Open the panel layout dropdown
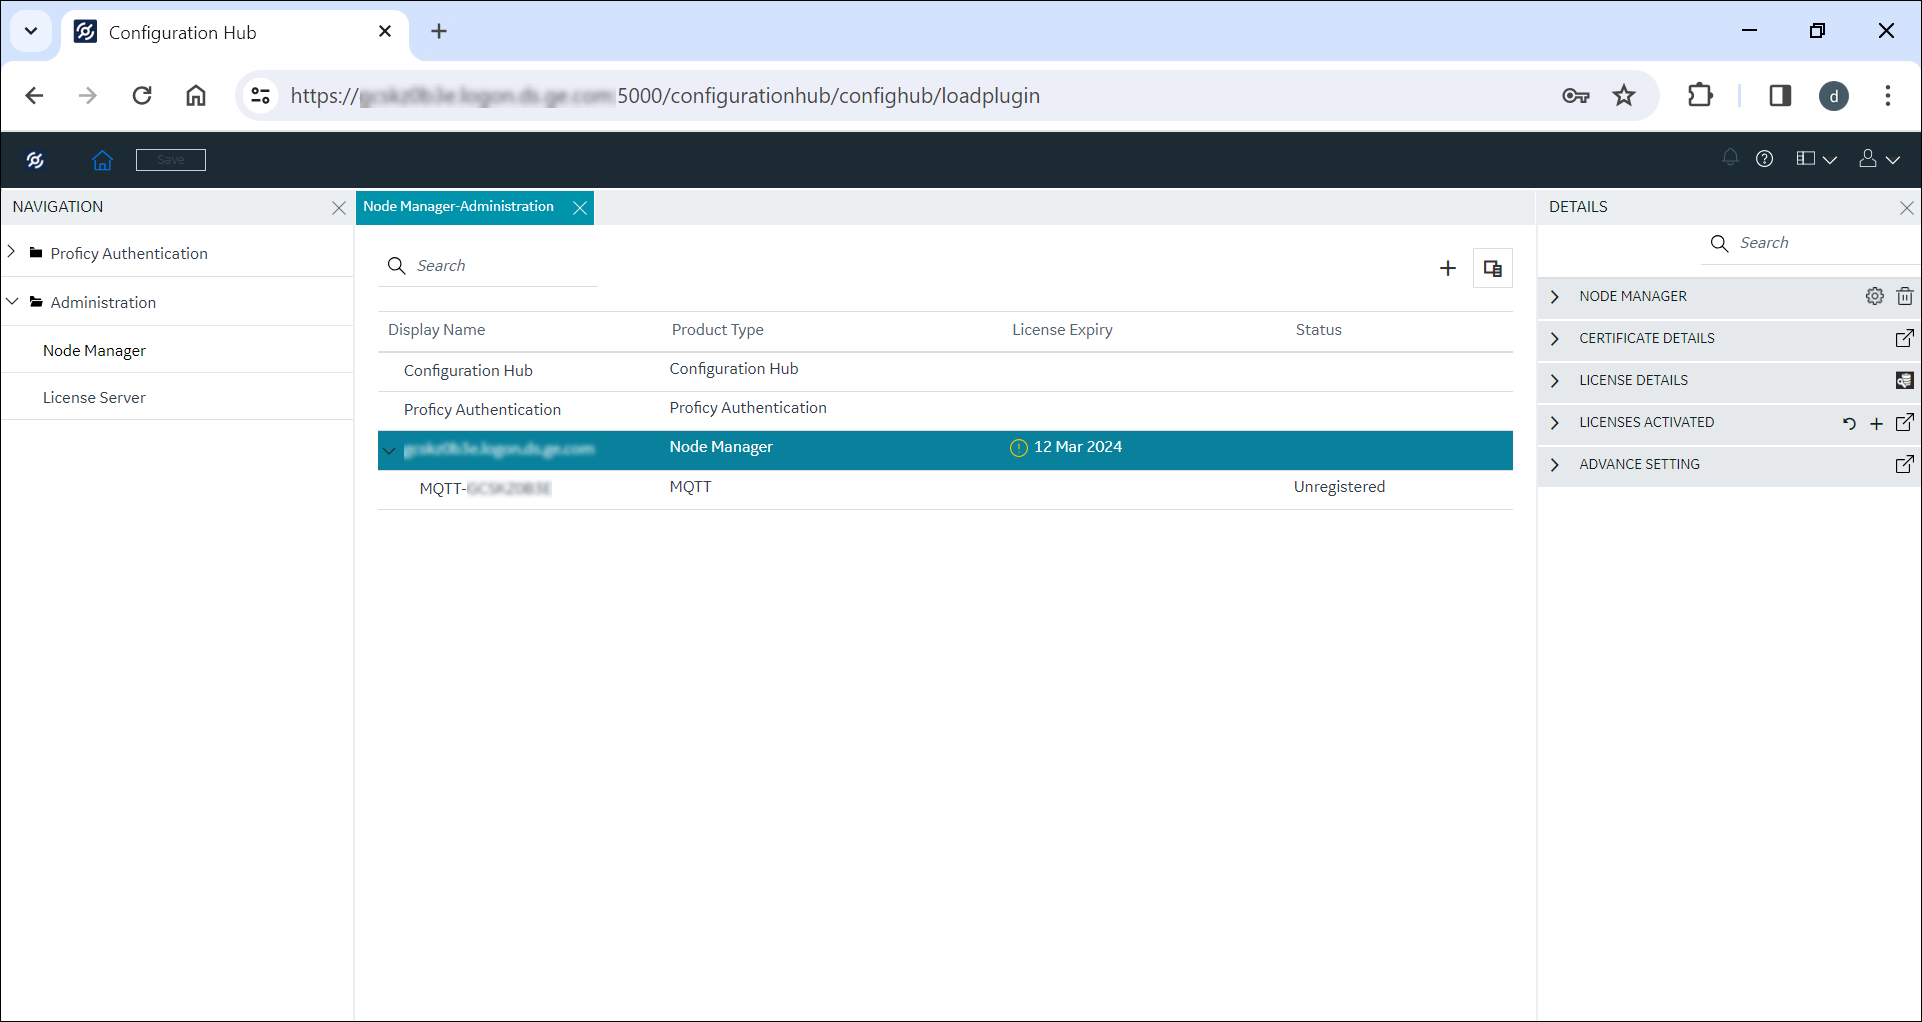This screenshot has height=1022, width=1922. click(1816, 159)
